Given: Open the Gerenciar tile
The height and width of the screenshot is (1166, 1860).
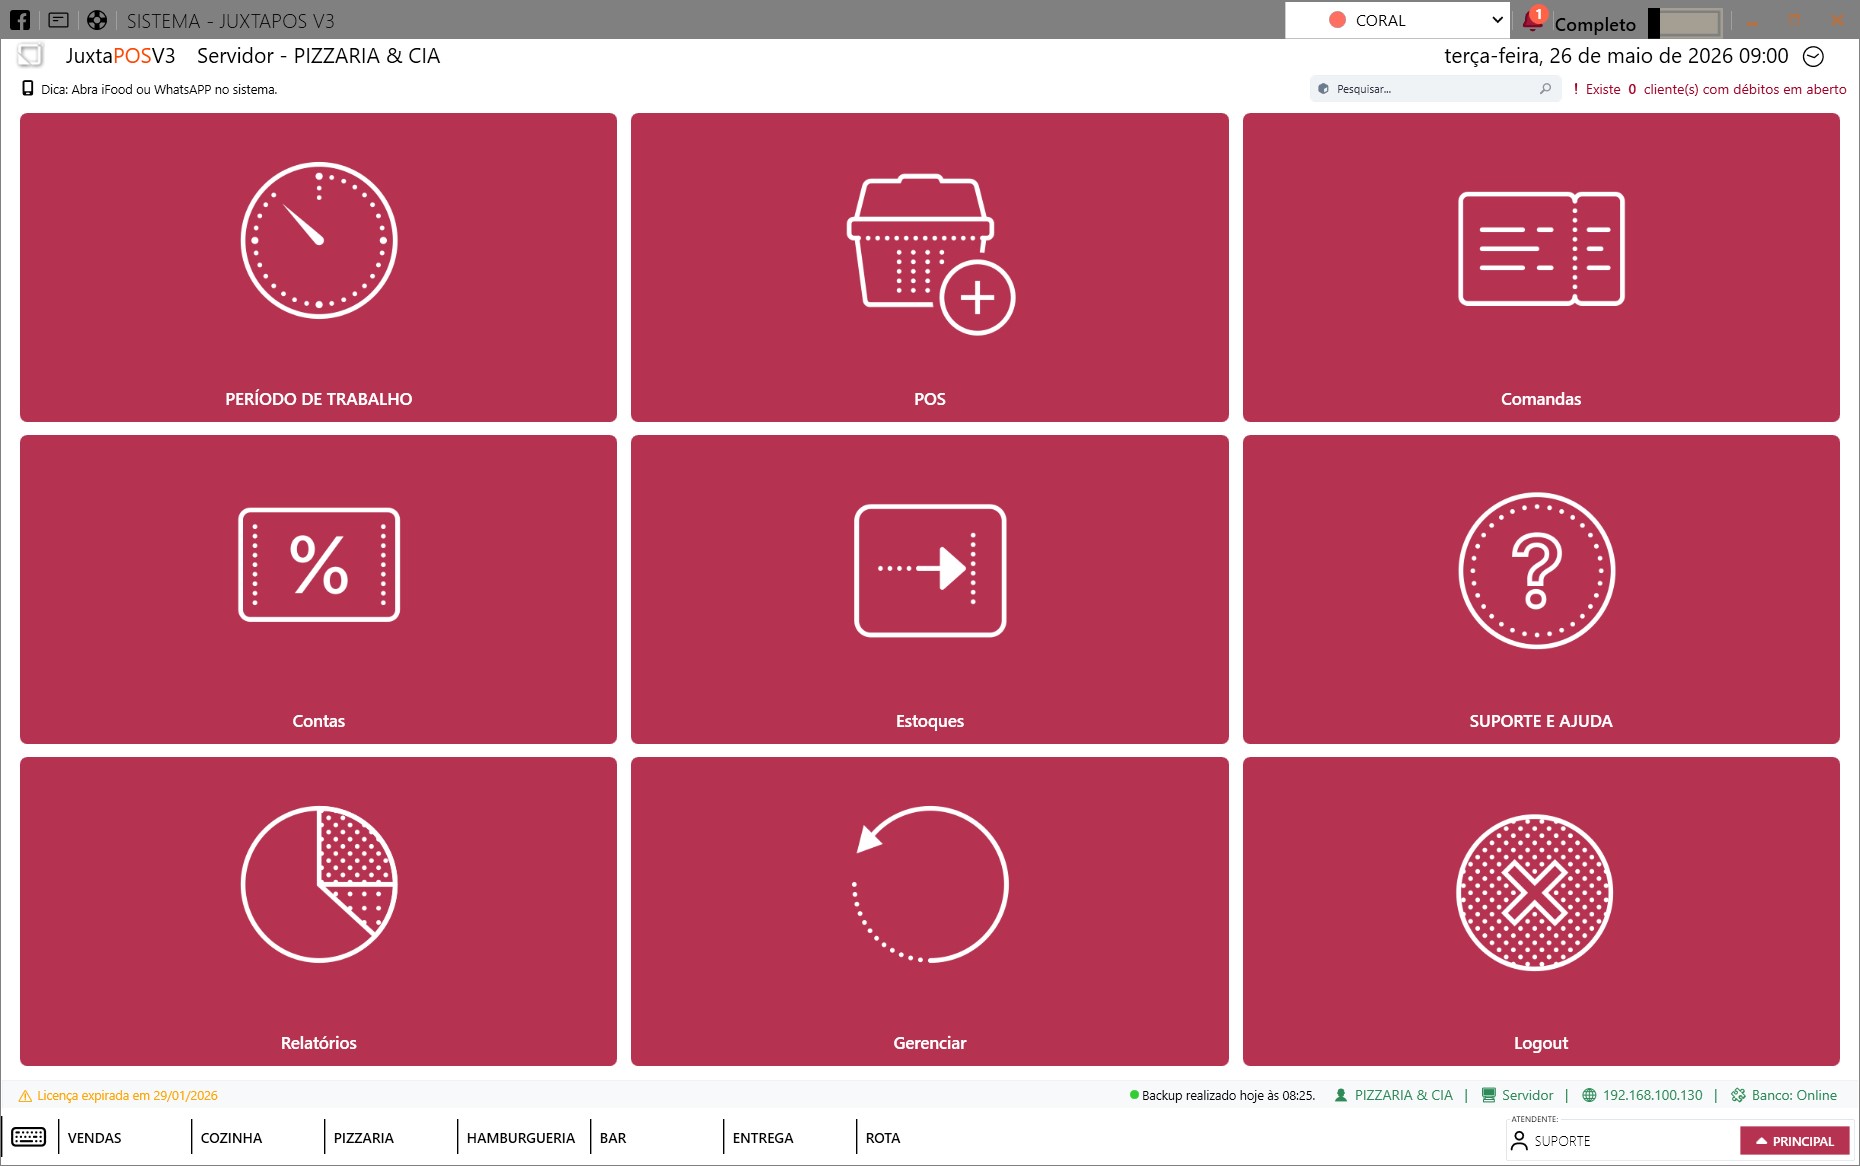Looking at the screenshot, I should point(930,911).
